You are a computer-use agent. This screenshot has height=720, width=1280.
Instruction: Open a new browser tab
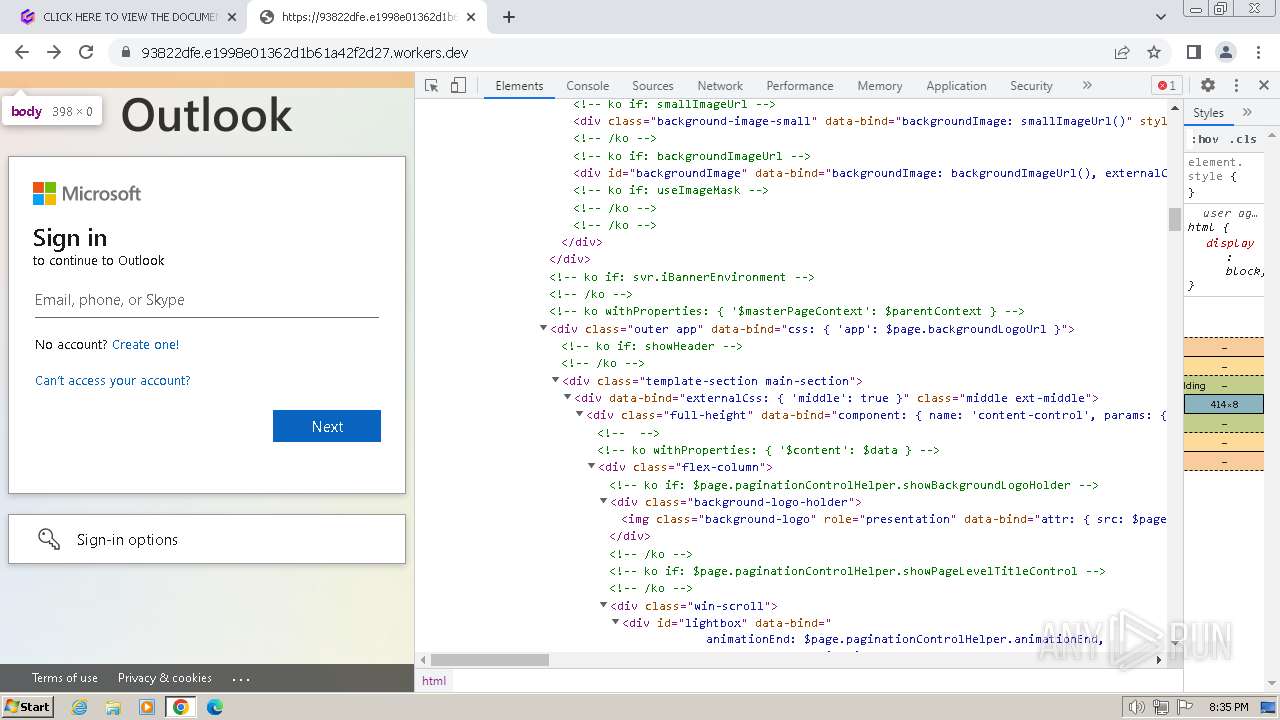click(509, 17)
